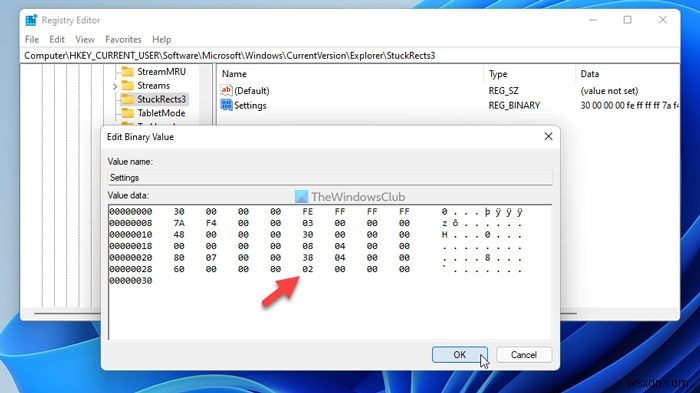Image resolution: width=700 pixels, height=393 pixels.
Task: Open the Help menu
Action: click(x=162, y=39)
